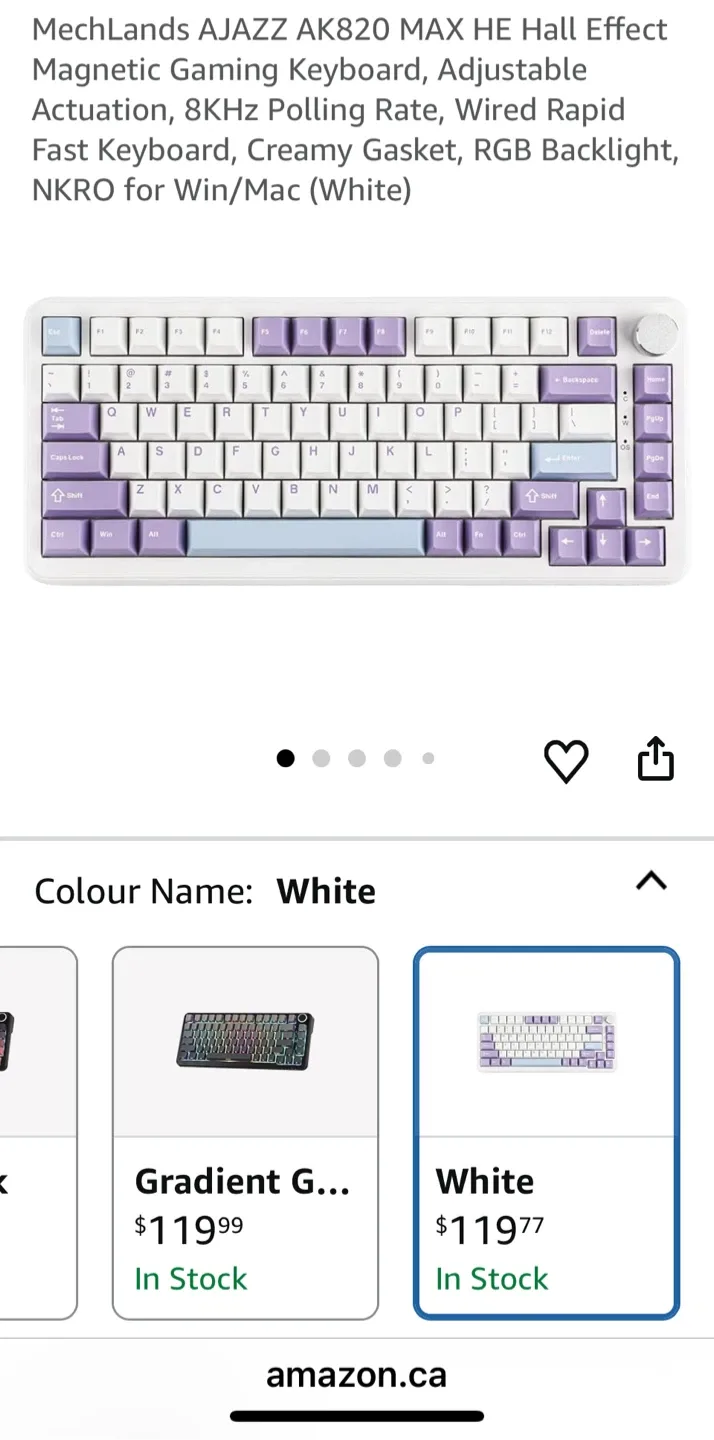Tap the $119.99 Gradient price
Image resolution: width=714 pixels, height=1440 pixels.
click(x=189, y=1228)
